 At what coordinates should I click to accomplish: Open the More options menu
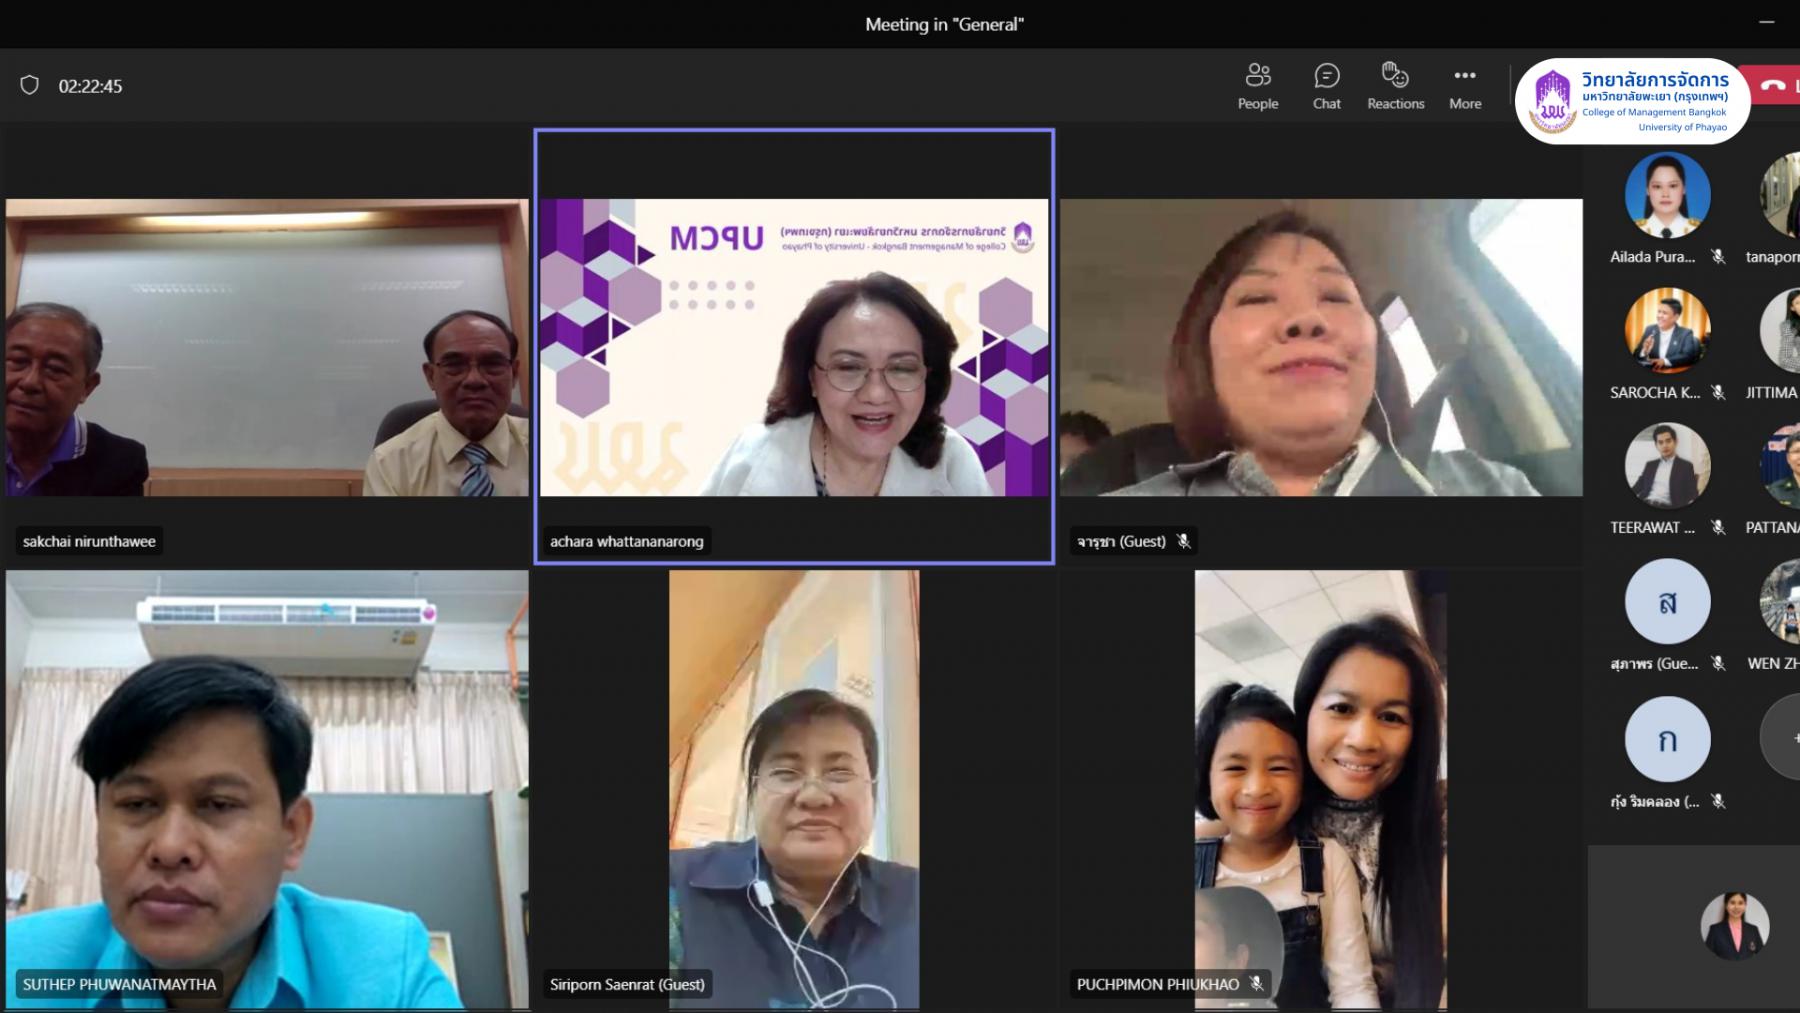(1465, 86)
